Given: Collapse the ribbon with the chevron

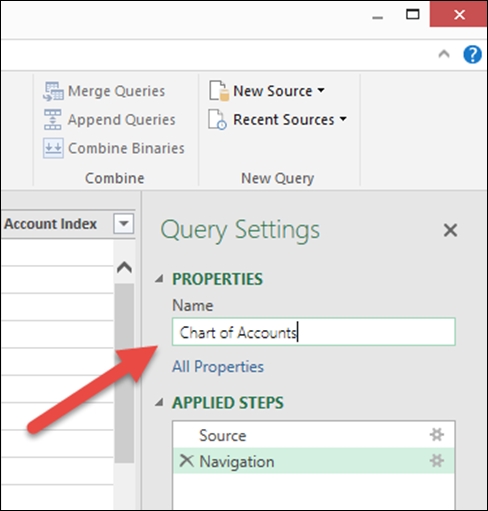Looking at the screenshot, I should 444,54.
